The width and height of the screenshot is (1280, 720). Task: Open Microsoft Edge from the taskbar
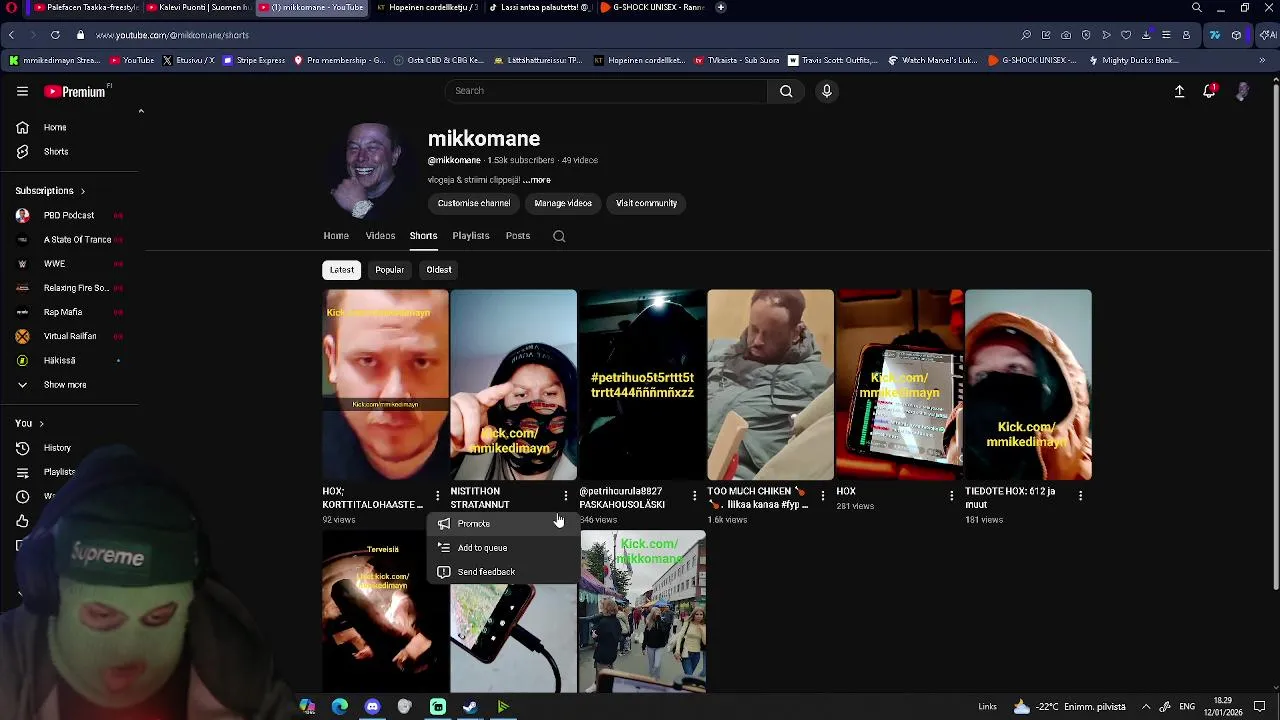(x=340, y=707)
